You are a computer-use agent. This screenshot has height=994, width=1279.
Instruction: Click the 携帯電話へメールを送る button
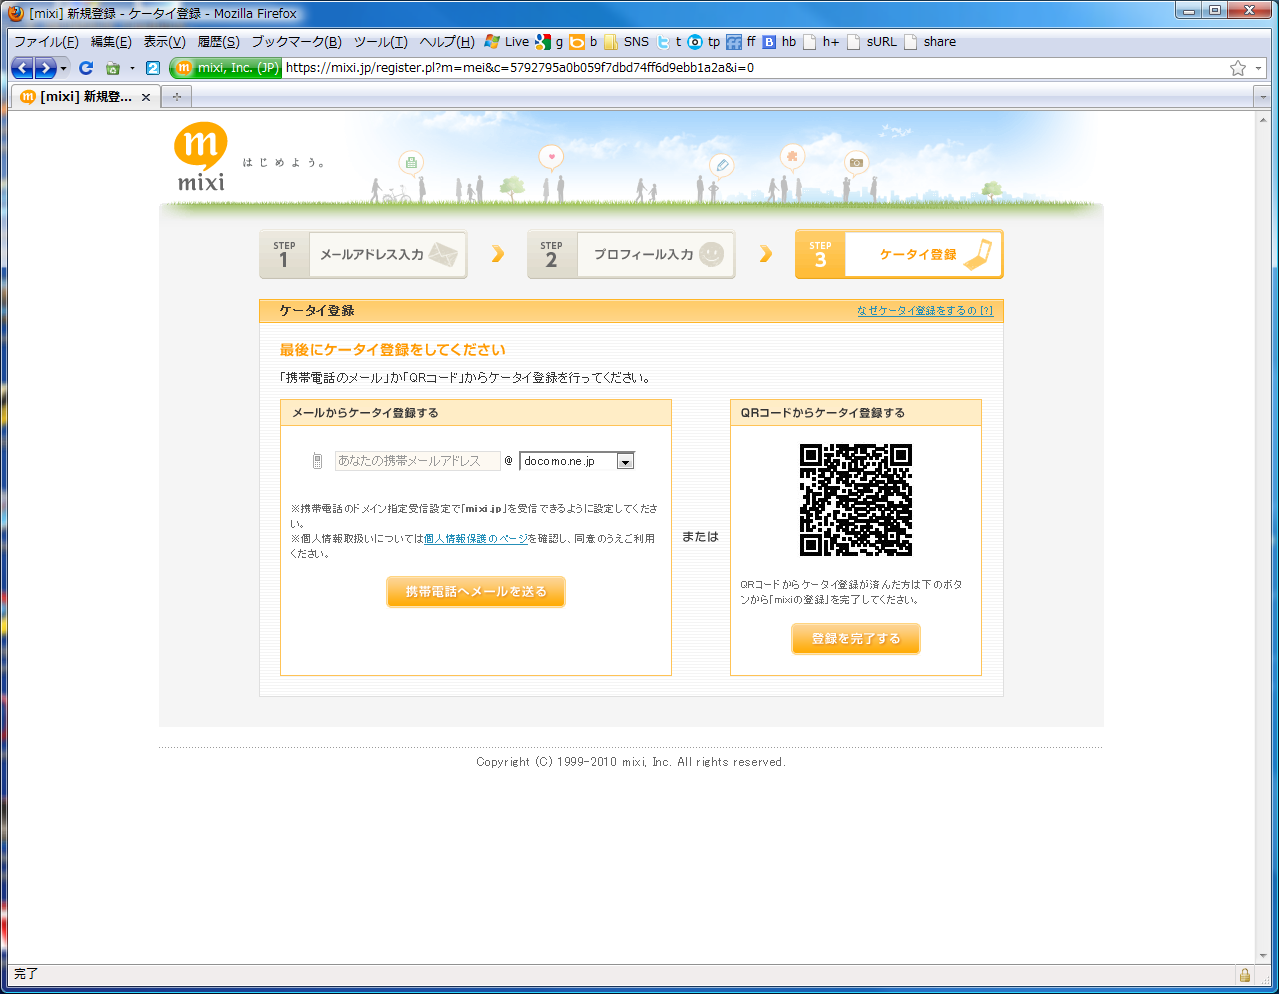(476, 592)
